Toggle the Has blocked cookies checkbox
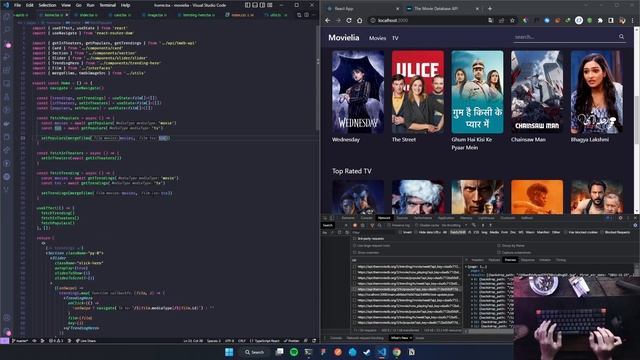The height and width of the screenshot is (360, 640). click(566, 232)
